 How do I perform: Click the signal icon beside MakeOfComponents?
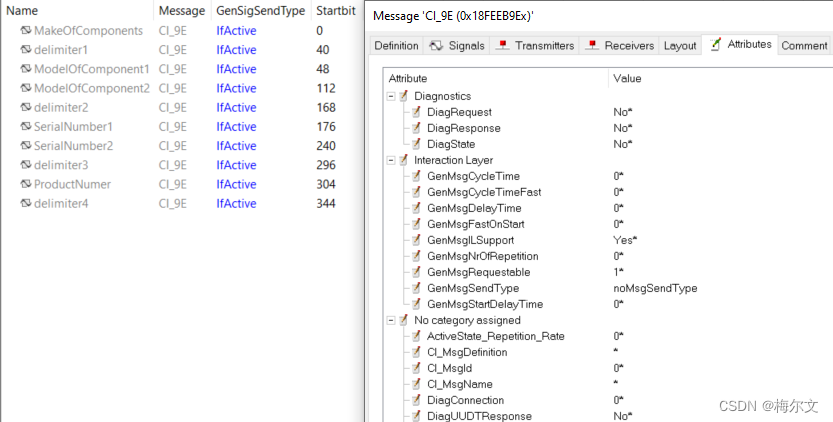coord(26,30)
